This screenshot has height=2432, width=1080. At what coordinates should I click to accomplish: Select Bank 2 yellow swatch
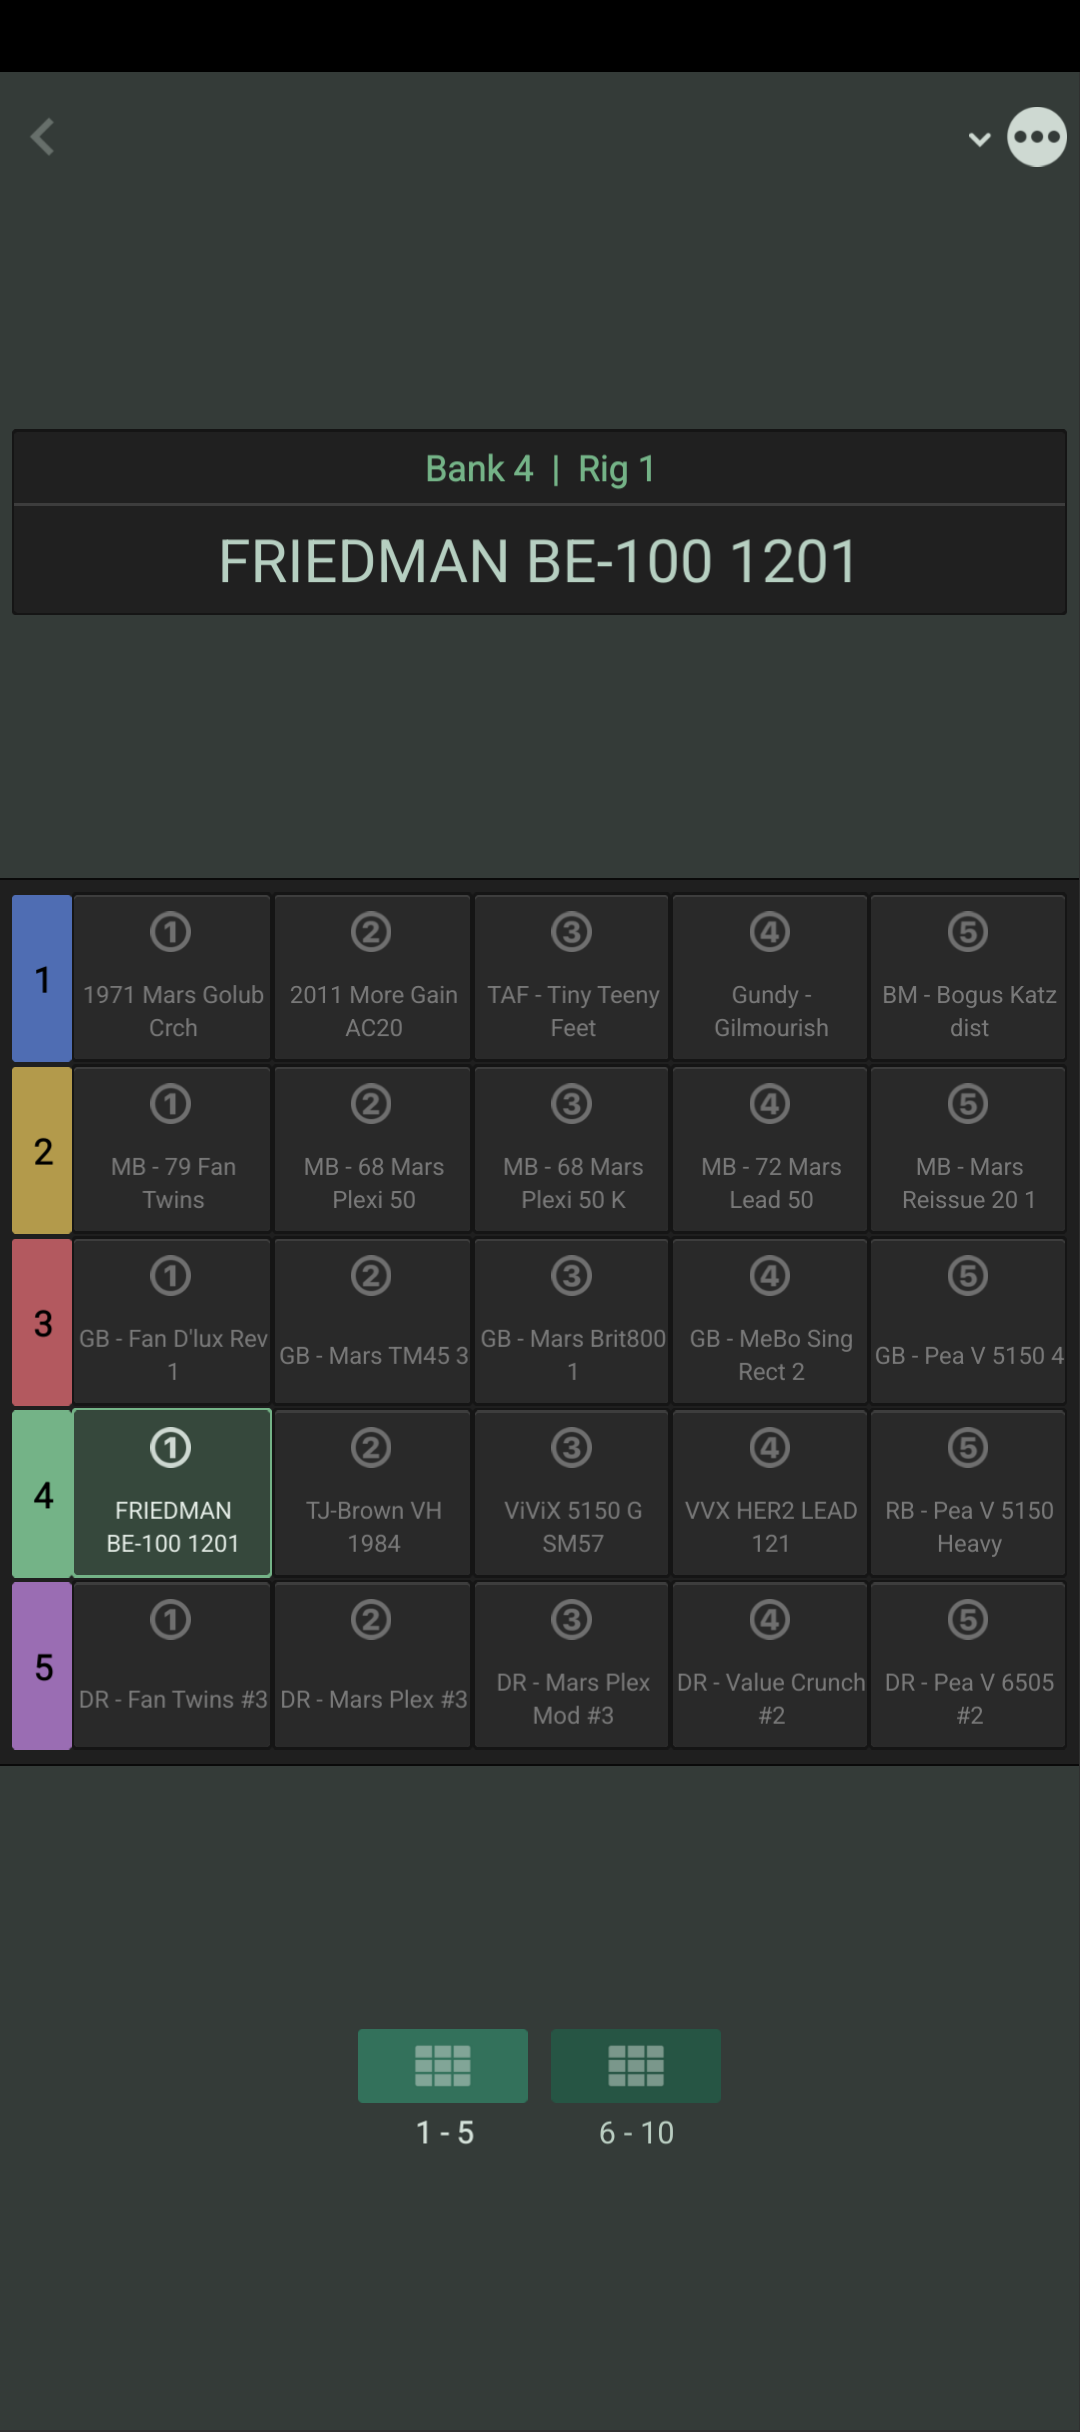tap(42, 1150)
